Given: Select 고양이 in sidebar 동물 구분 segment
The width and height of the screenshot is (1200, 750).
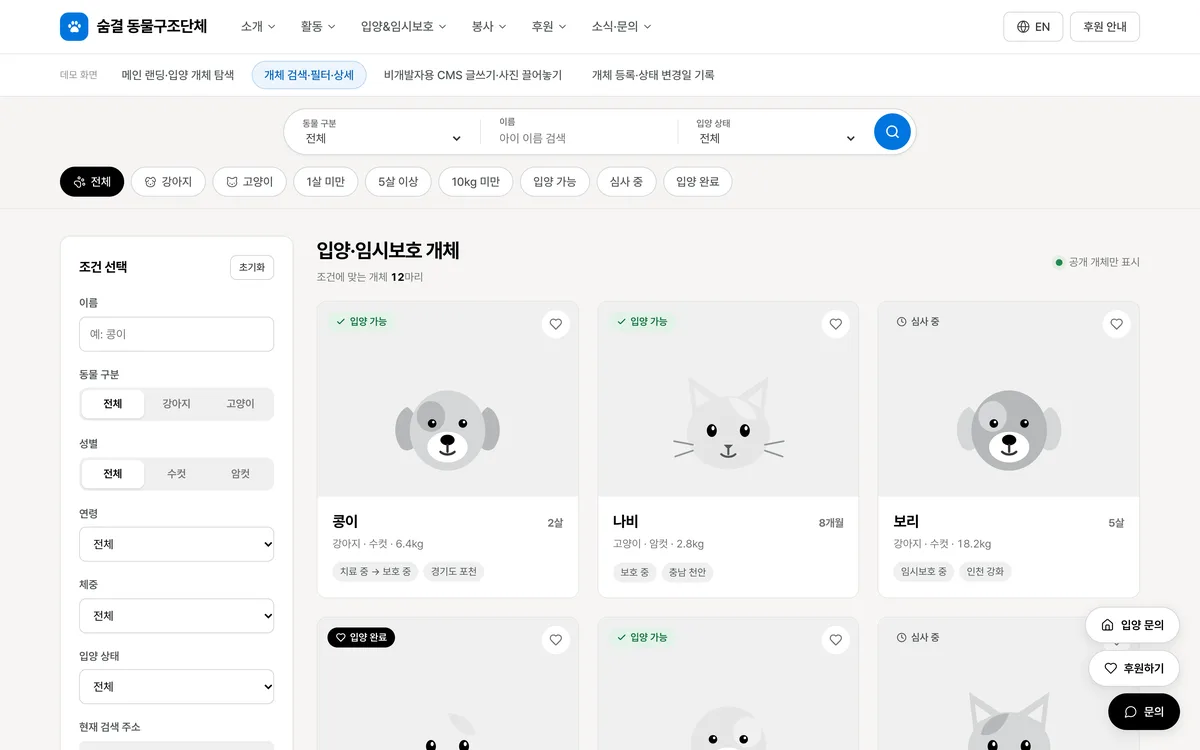Looking at the screenshot, I should [240, 404].
